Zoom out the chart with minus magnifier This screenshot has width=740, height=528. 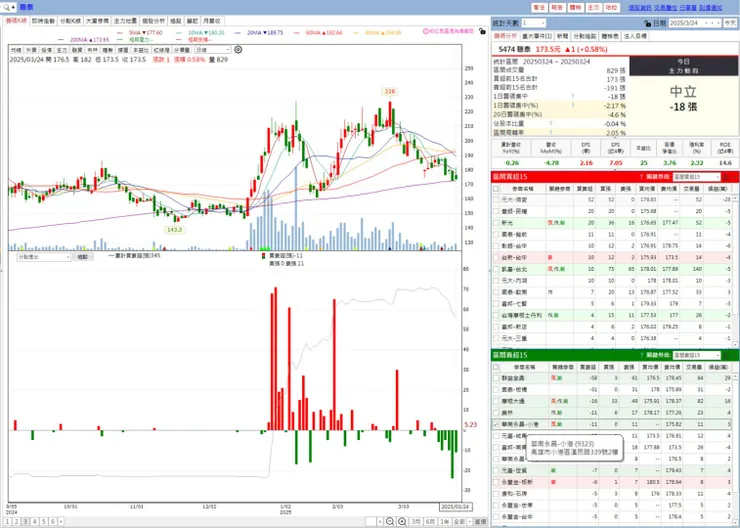[x=390, y=521]
